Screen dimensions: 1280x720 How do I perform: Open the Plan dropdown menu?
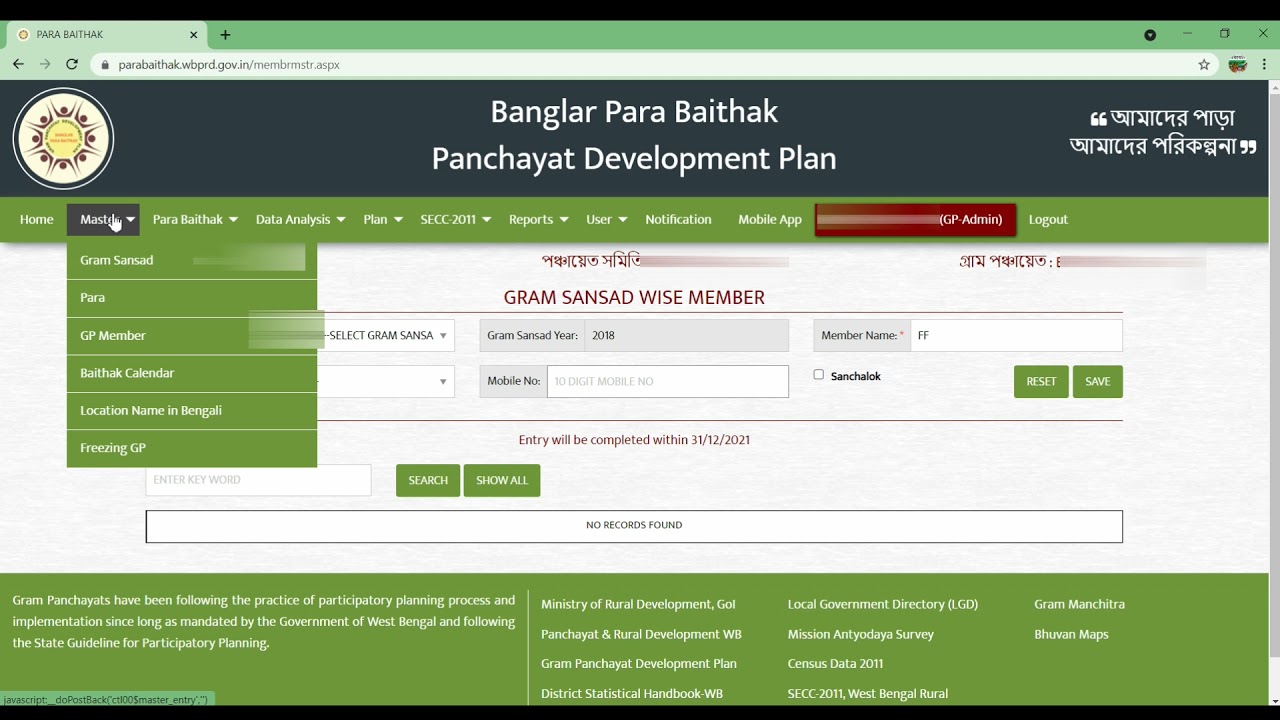383,219
